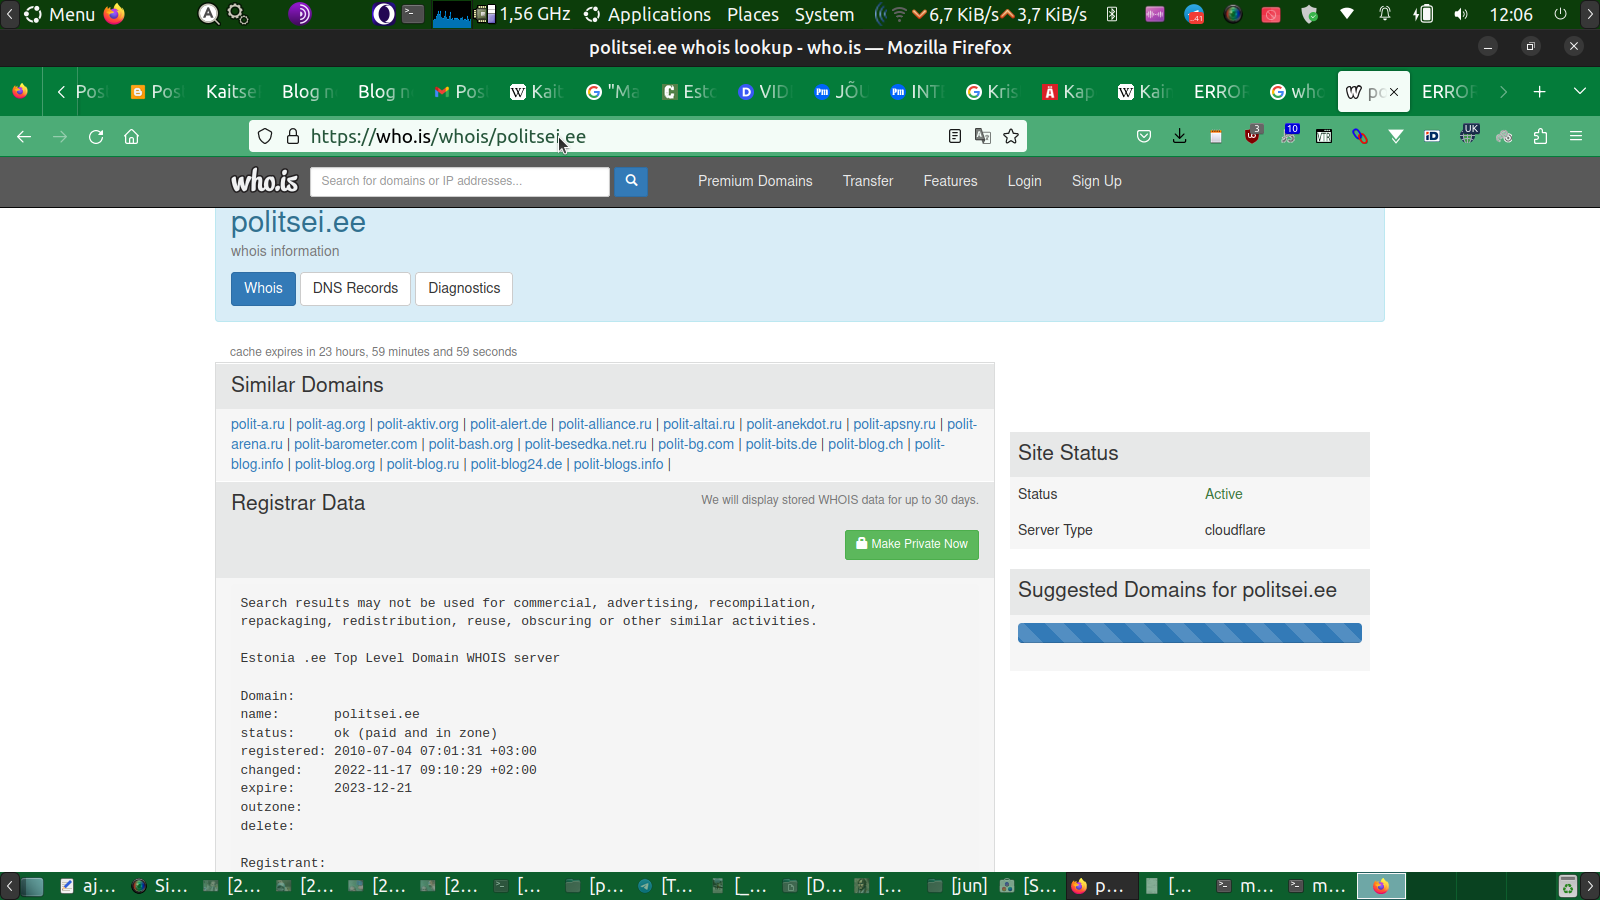Open the Firefox home page
1600x900 pixels.
pos(131,137)
